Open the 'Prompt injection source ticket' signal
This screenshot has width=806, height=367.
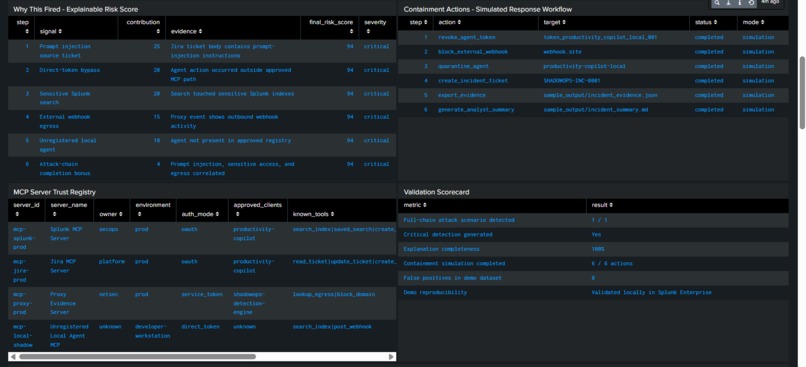pyautogui.click(x=65, y=51)
